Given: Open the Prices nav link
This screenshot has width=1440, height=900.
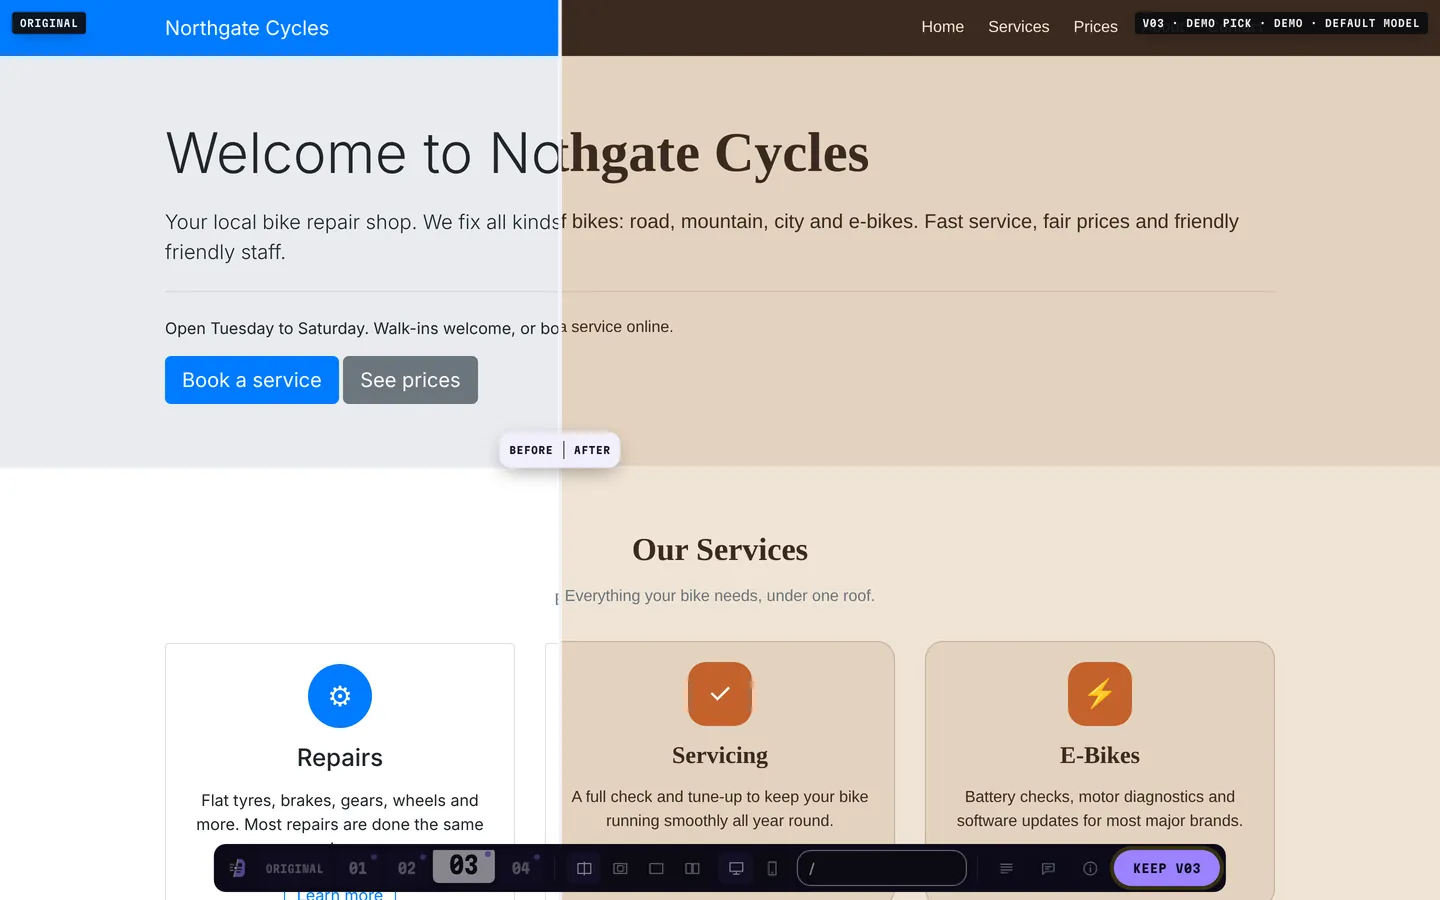Looking at the screenshot, I should click(1096, 27).
